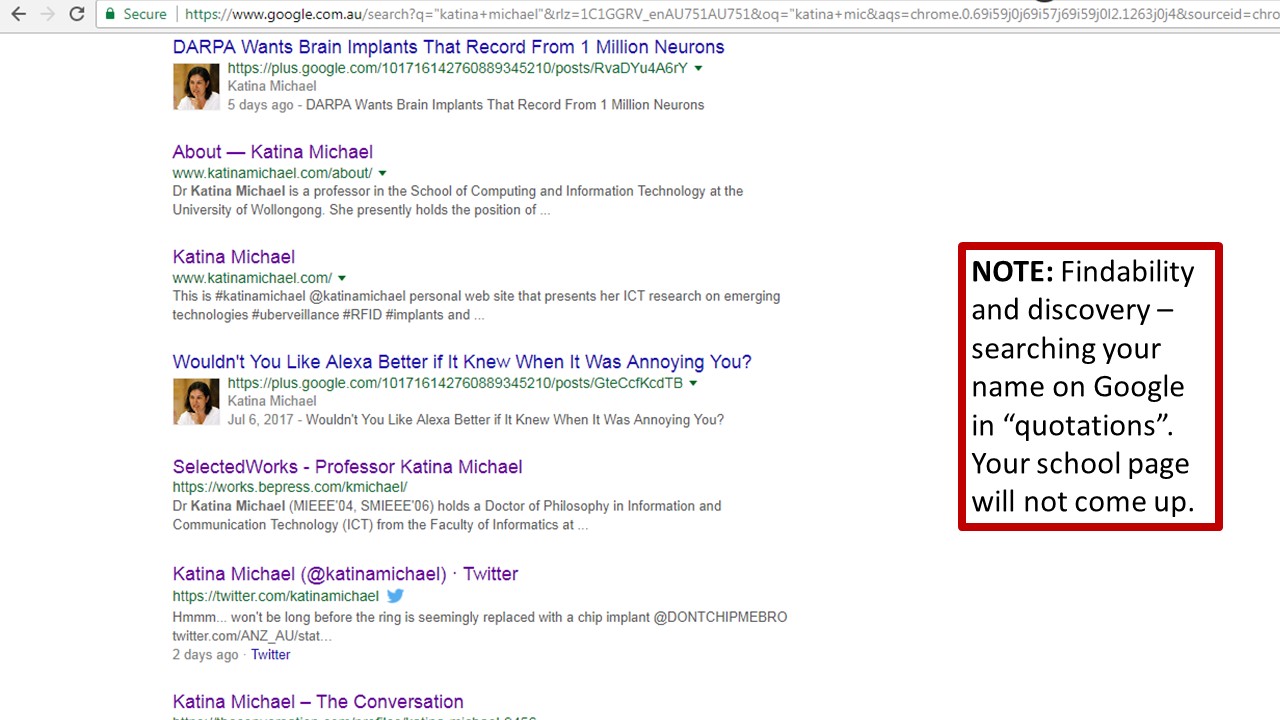Viewport: 1280px width, 720px height.
Task: Click the 'twitter.com/ANZ_AU/stat...' snippet text
Action: pos(252,636)
